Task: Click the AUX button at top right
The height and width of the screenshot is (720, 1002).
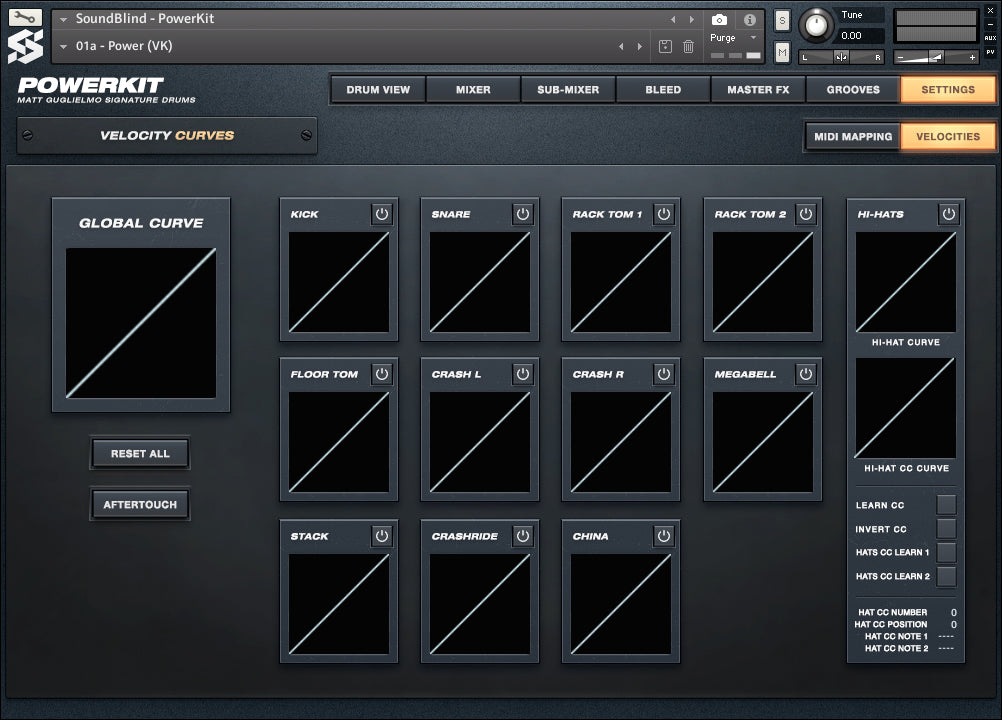Action: (990, 38)
